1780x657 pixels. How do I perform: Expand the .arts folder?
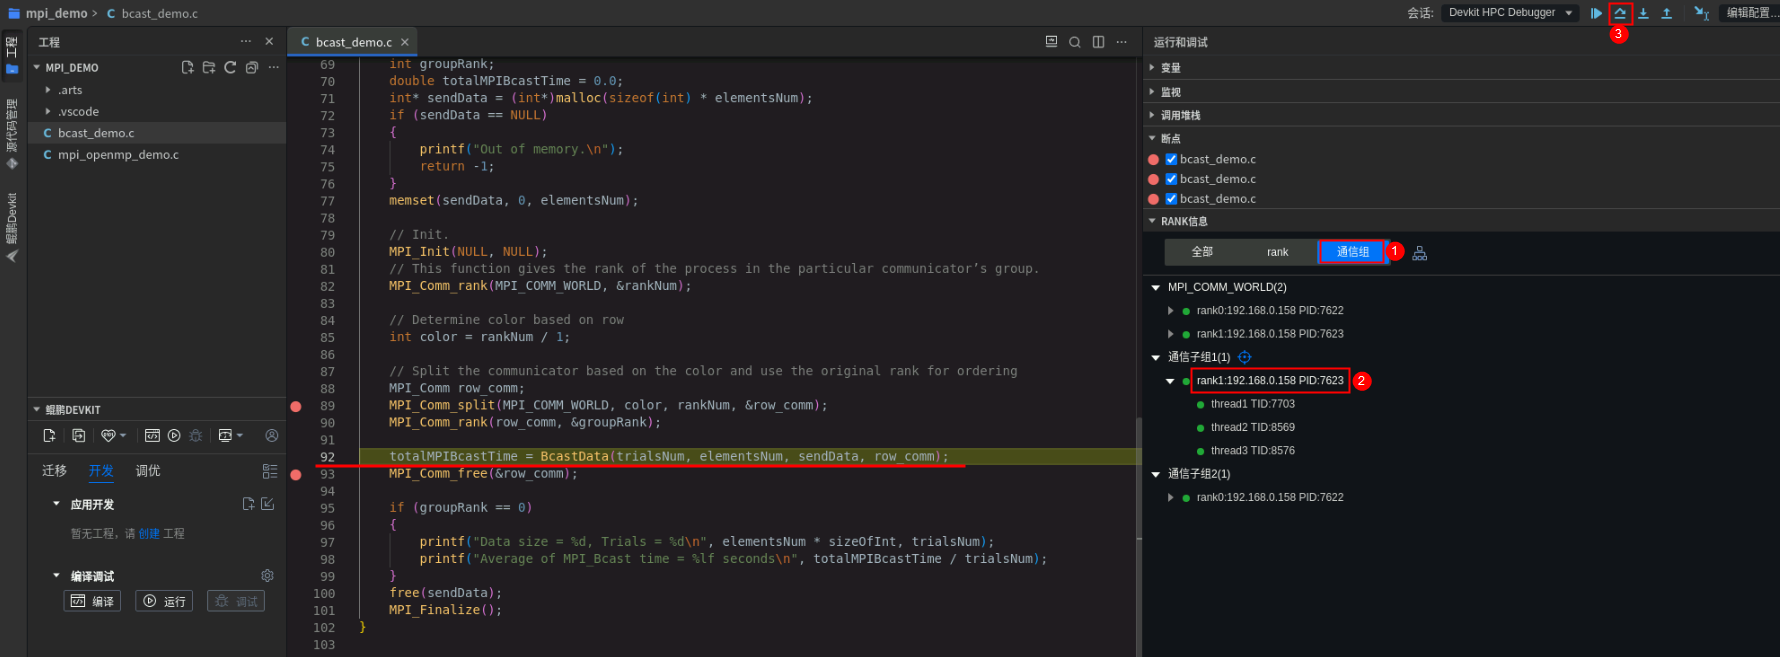[x=48, y=90]
